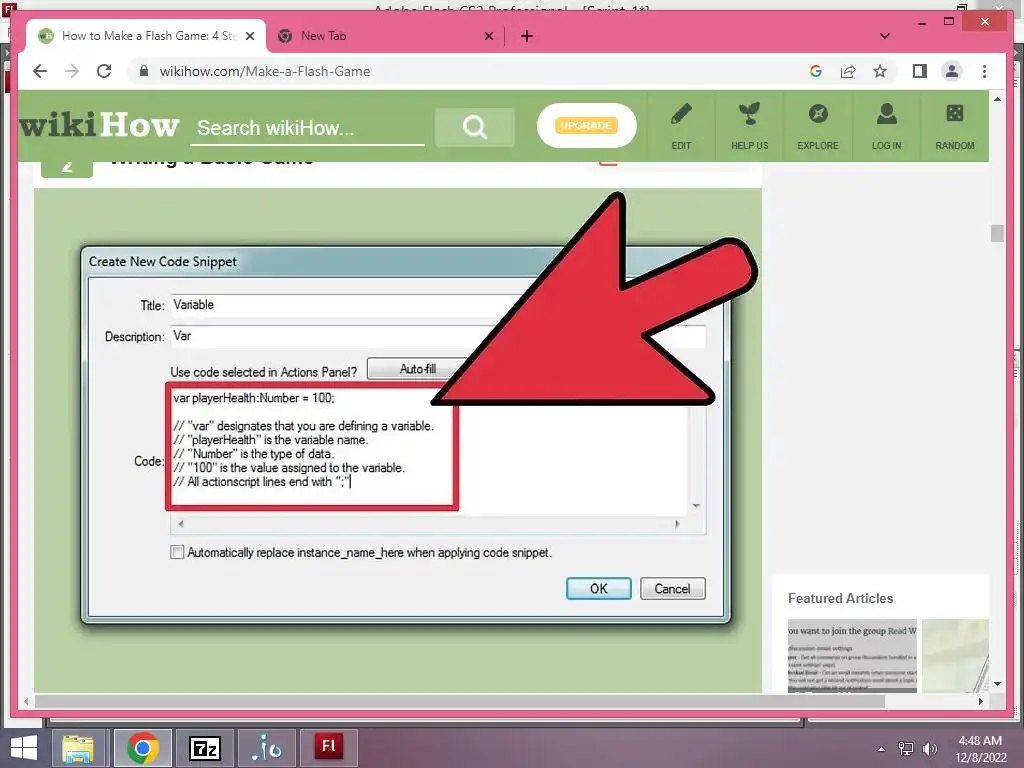The image size is (1024, 768).
Task: Click the Auto-fill button
Action: point(417,369)
